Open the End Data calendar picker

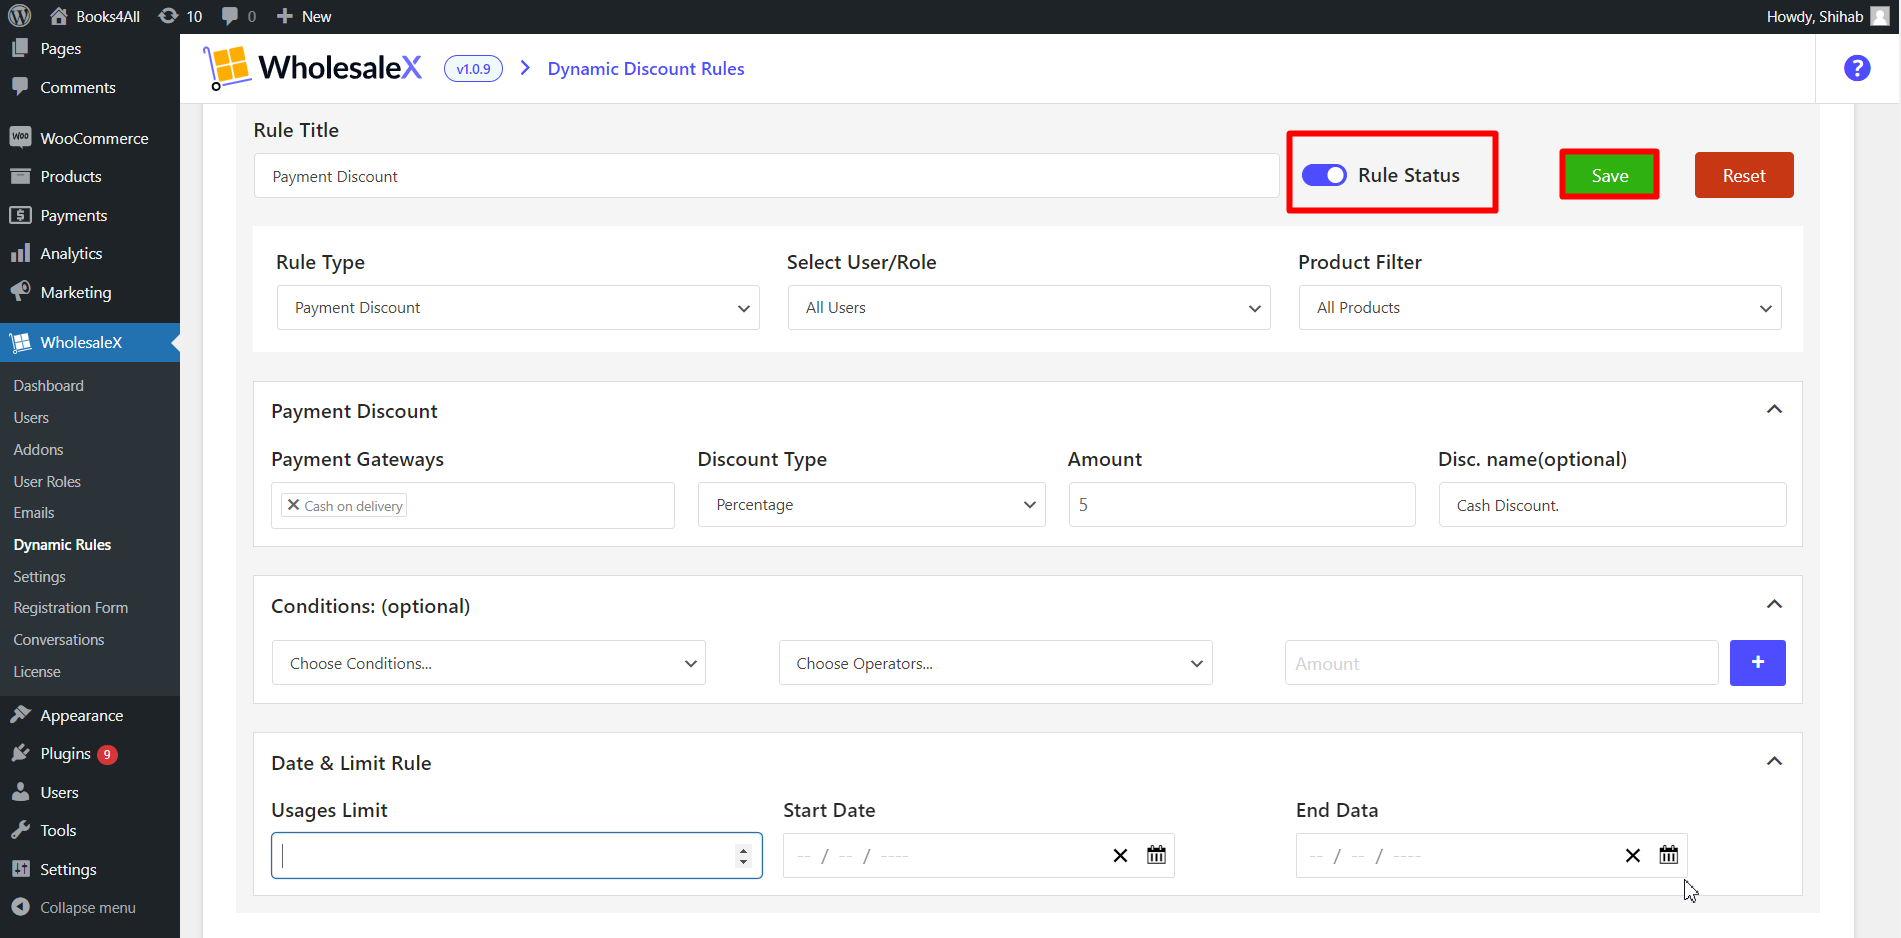click(1669, 855)
